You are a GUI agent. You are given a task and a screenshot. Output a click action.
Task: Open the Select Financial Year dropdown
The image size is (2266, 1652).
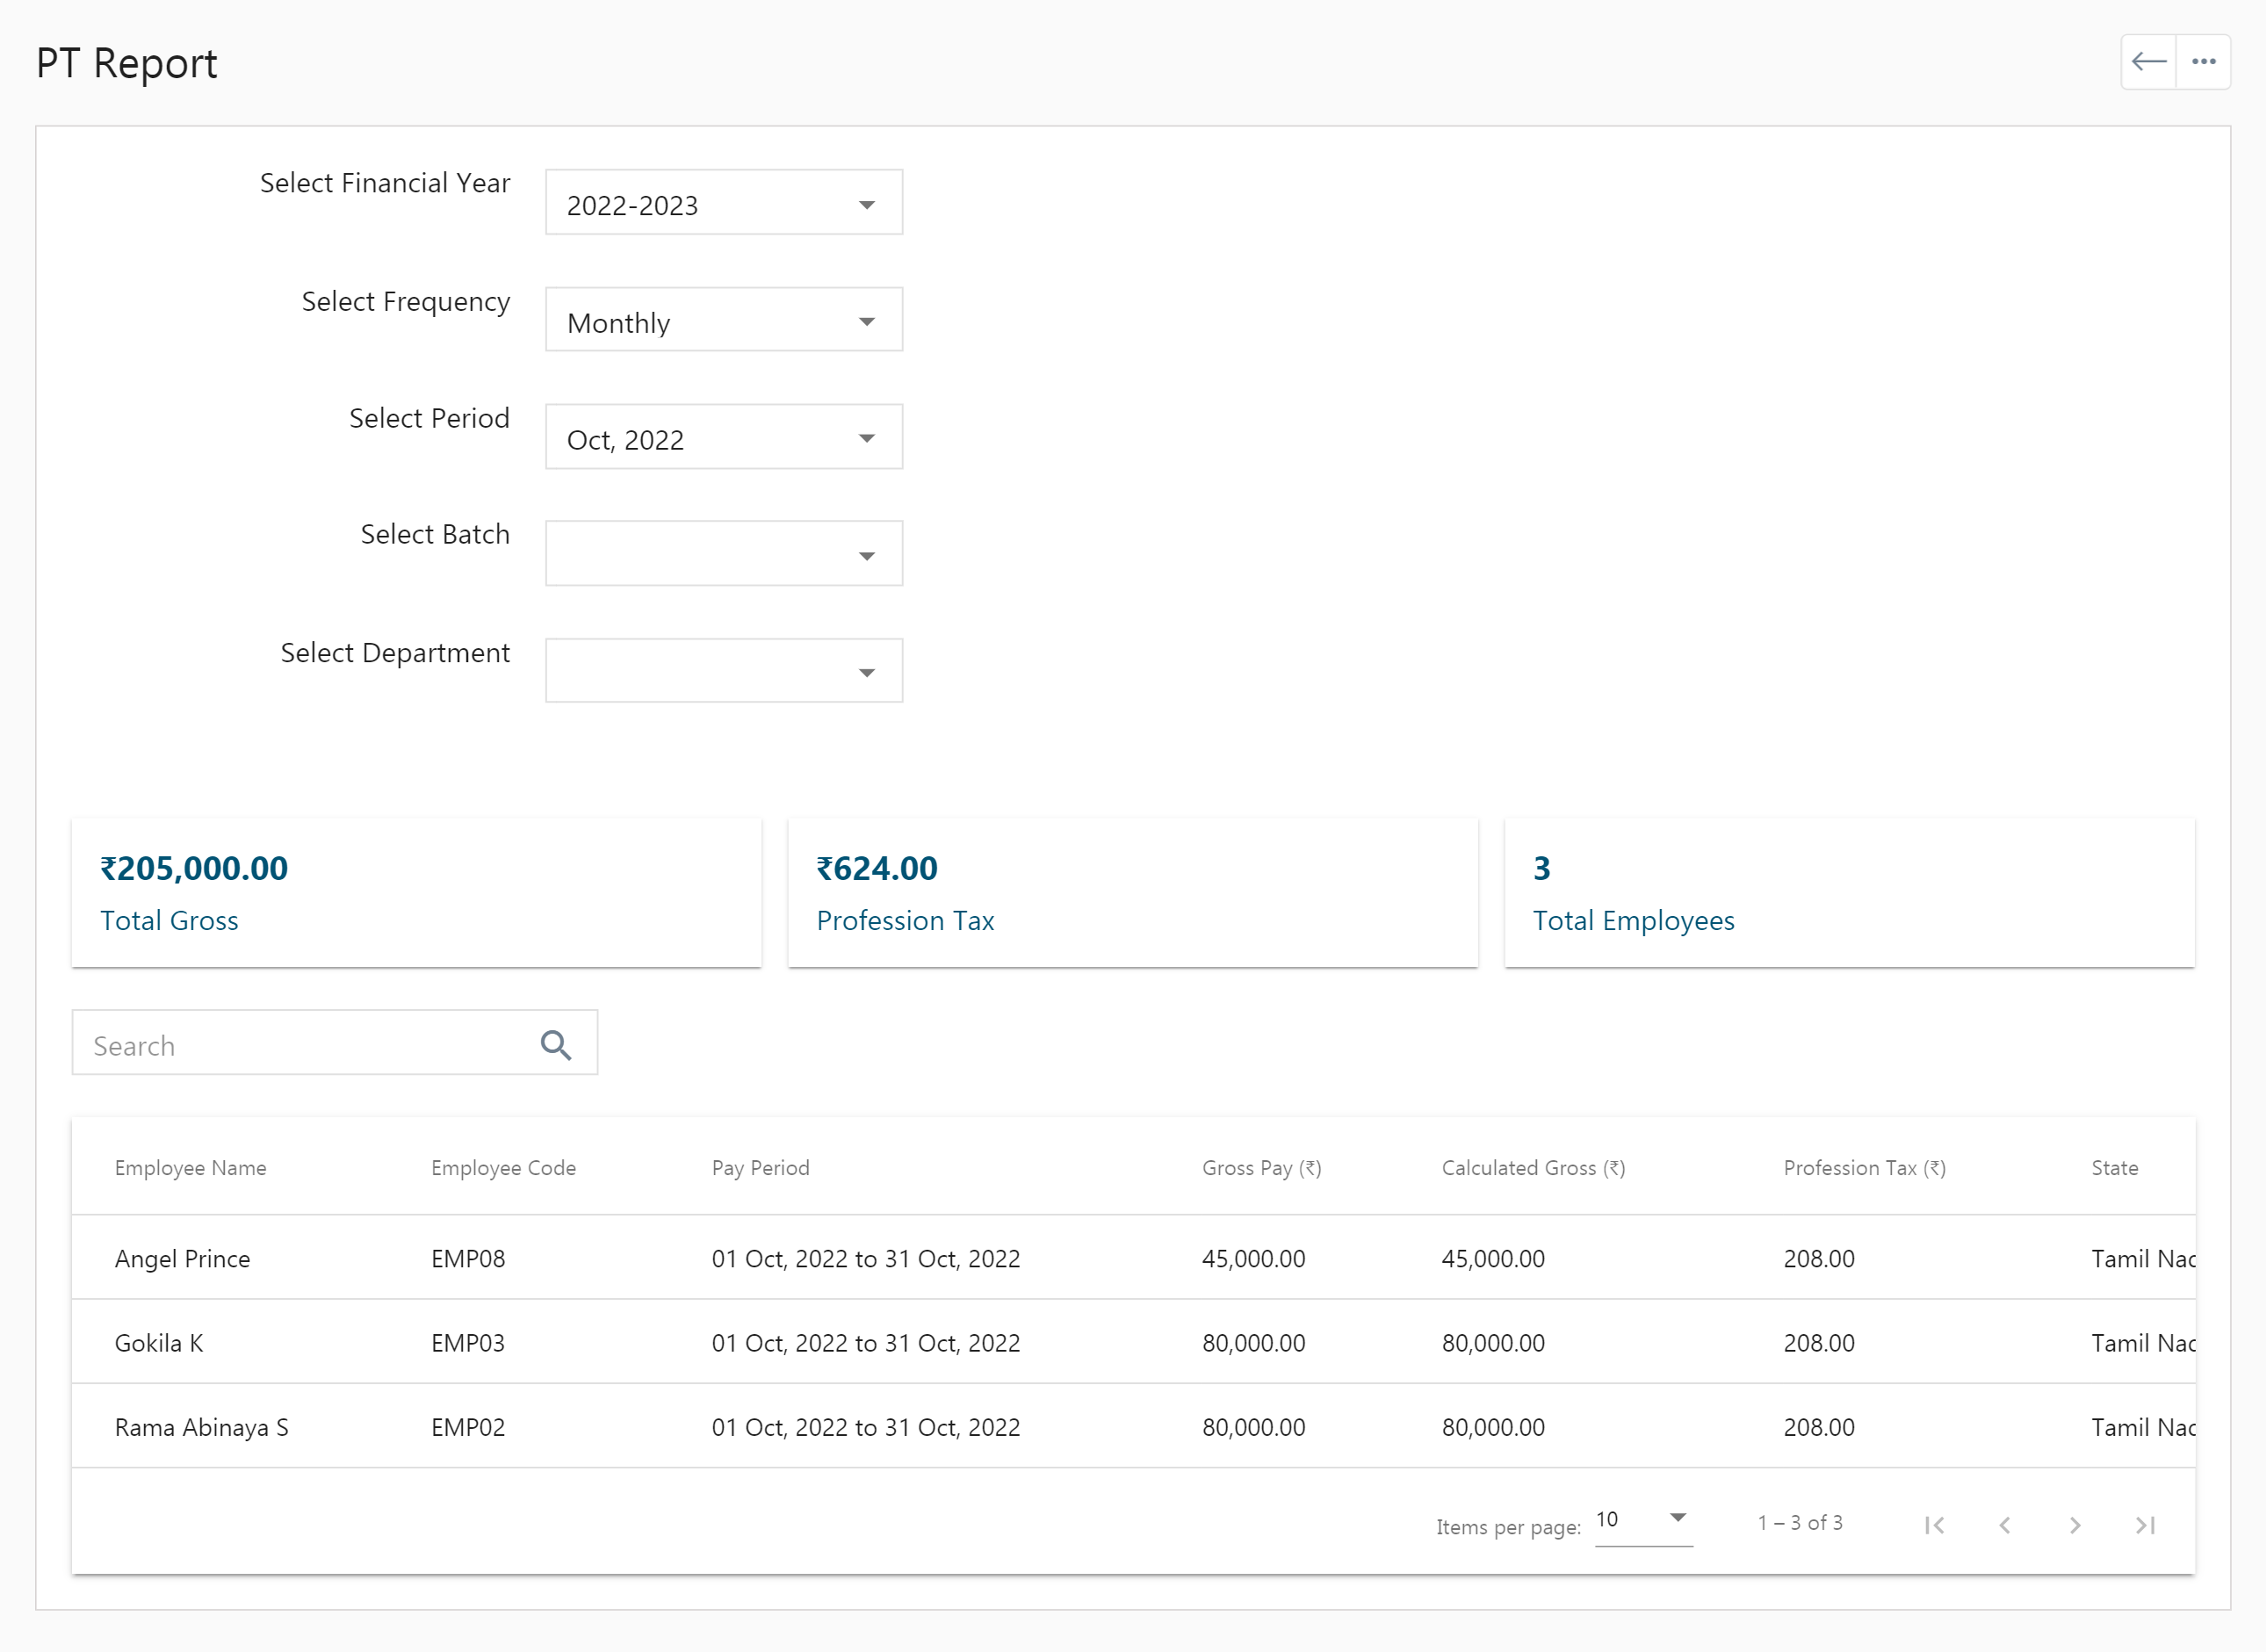click(724, 202)
